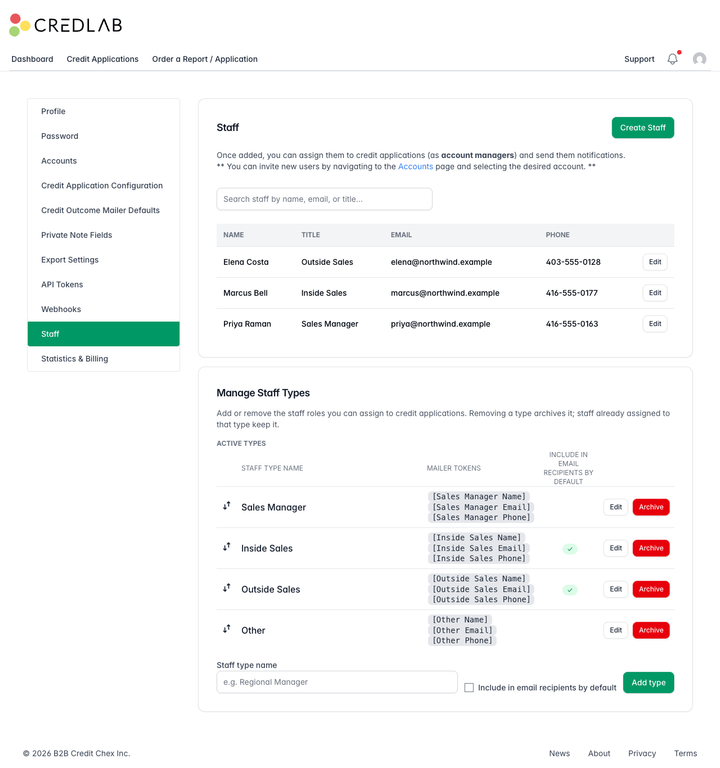Click reorder arrows icon for Outside Sales
720x768 pixels.
click(226, 588)
